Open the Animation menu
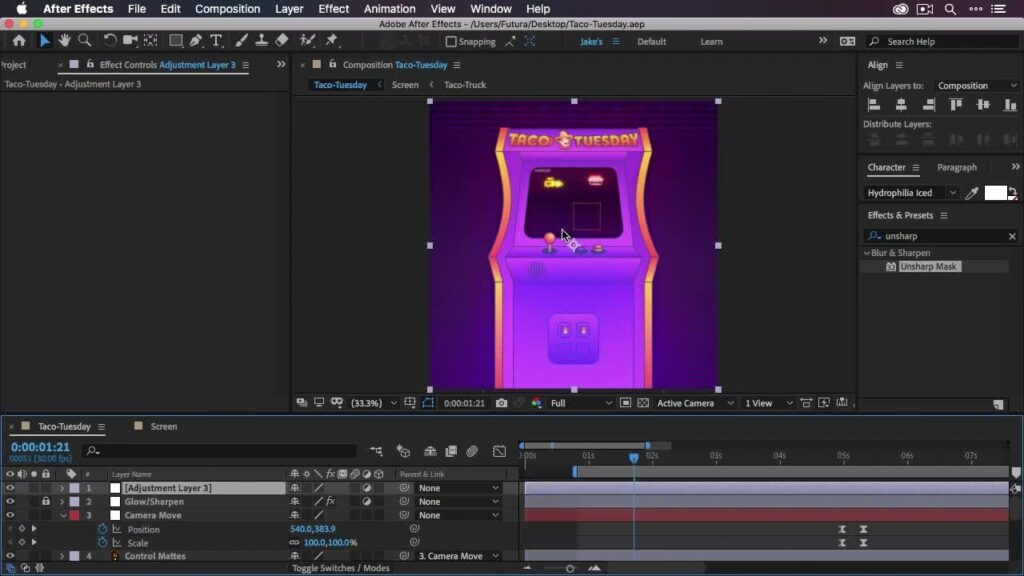This screenshot has height=576, width=1024. pyautogui.click(x=390, y=9)
